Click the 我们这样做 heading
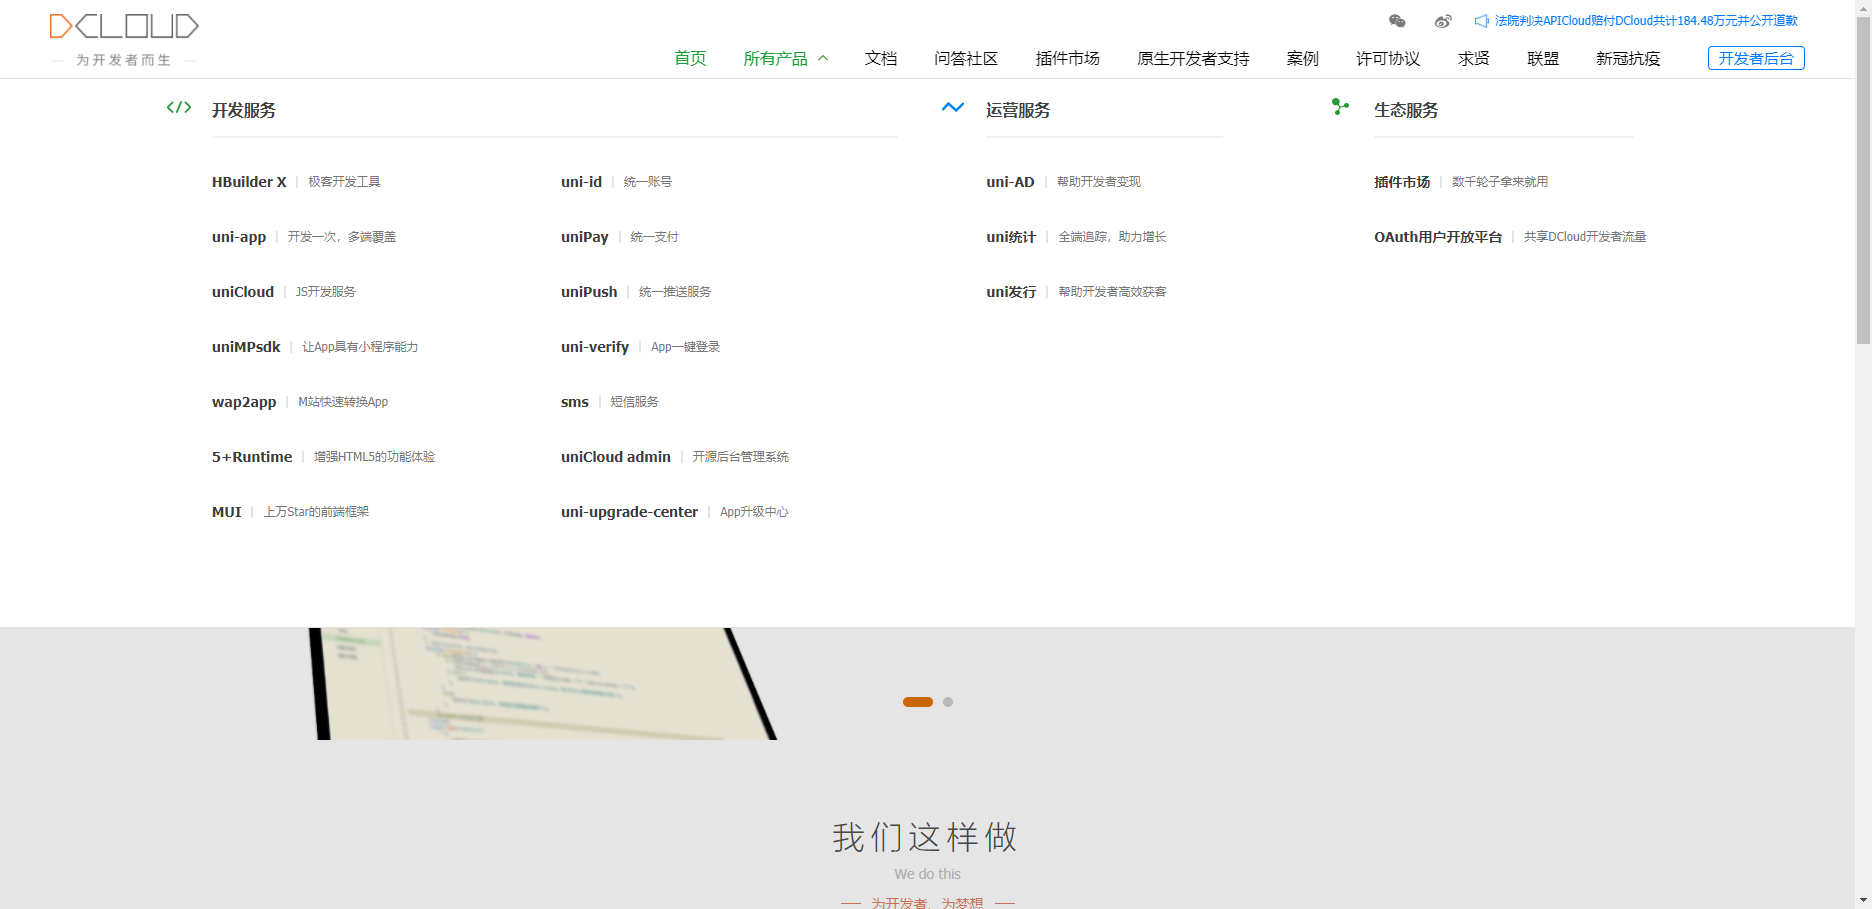The height and width of the screenshot is (909, 1872). tap(926, 837)
